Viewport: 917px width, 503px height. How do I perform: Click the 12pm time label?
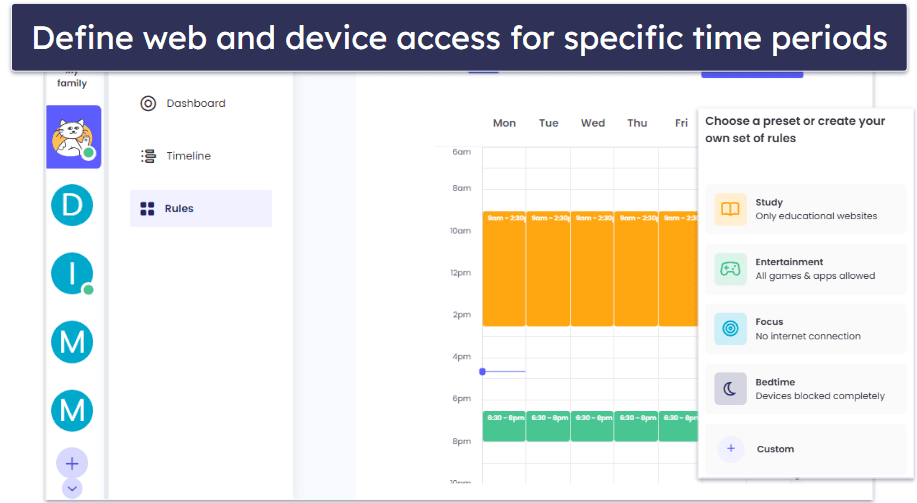(x=460, y=273)
